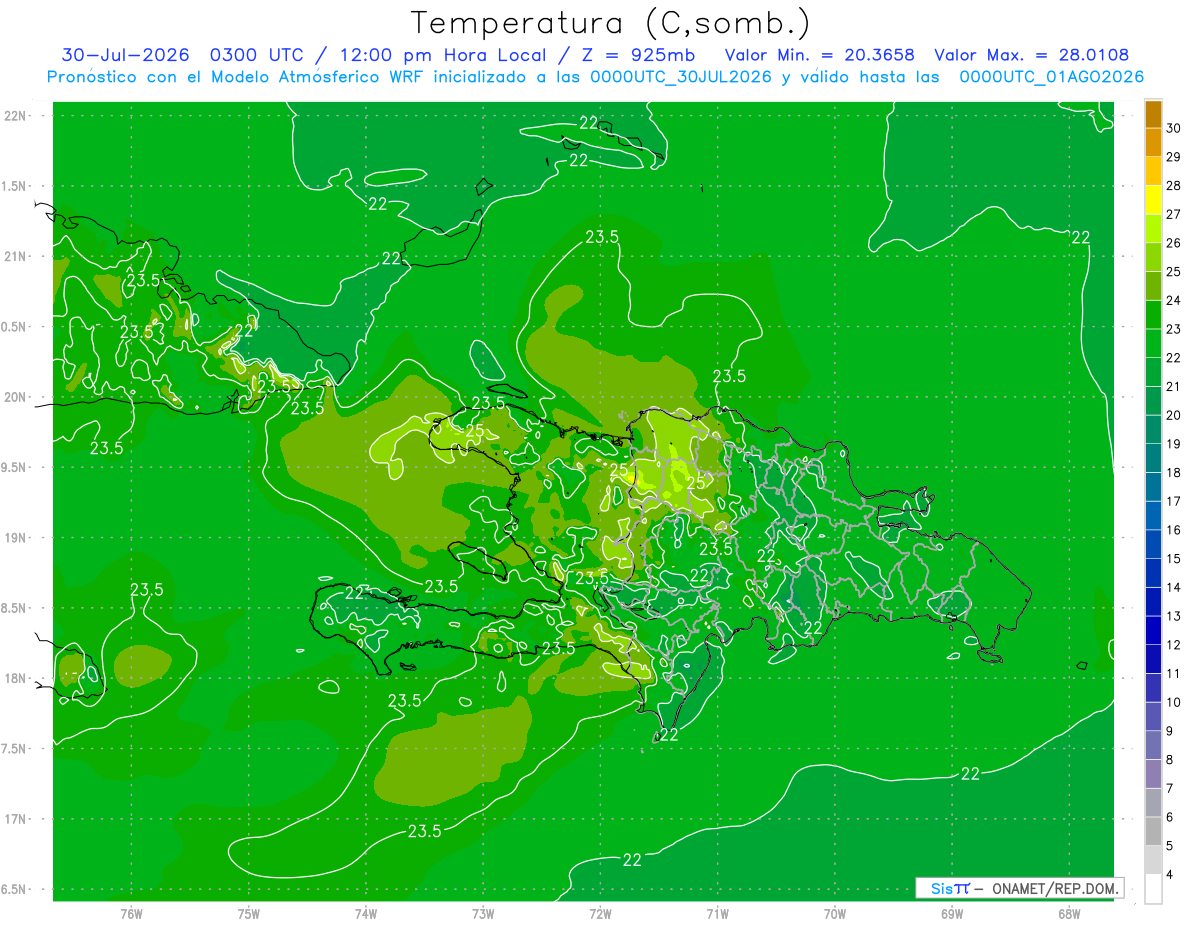Image resolution: width=1200 pixels, height=927 pixels.
Task: Click the Modelo Atmósferico WRF forecast text
Action: coord(317,77)
